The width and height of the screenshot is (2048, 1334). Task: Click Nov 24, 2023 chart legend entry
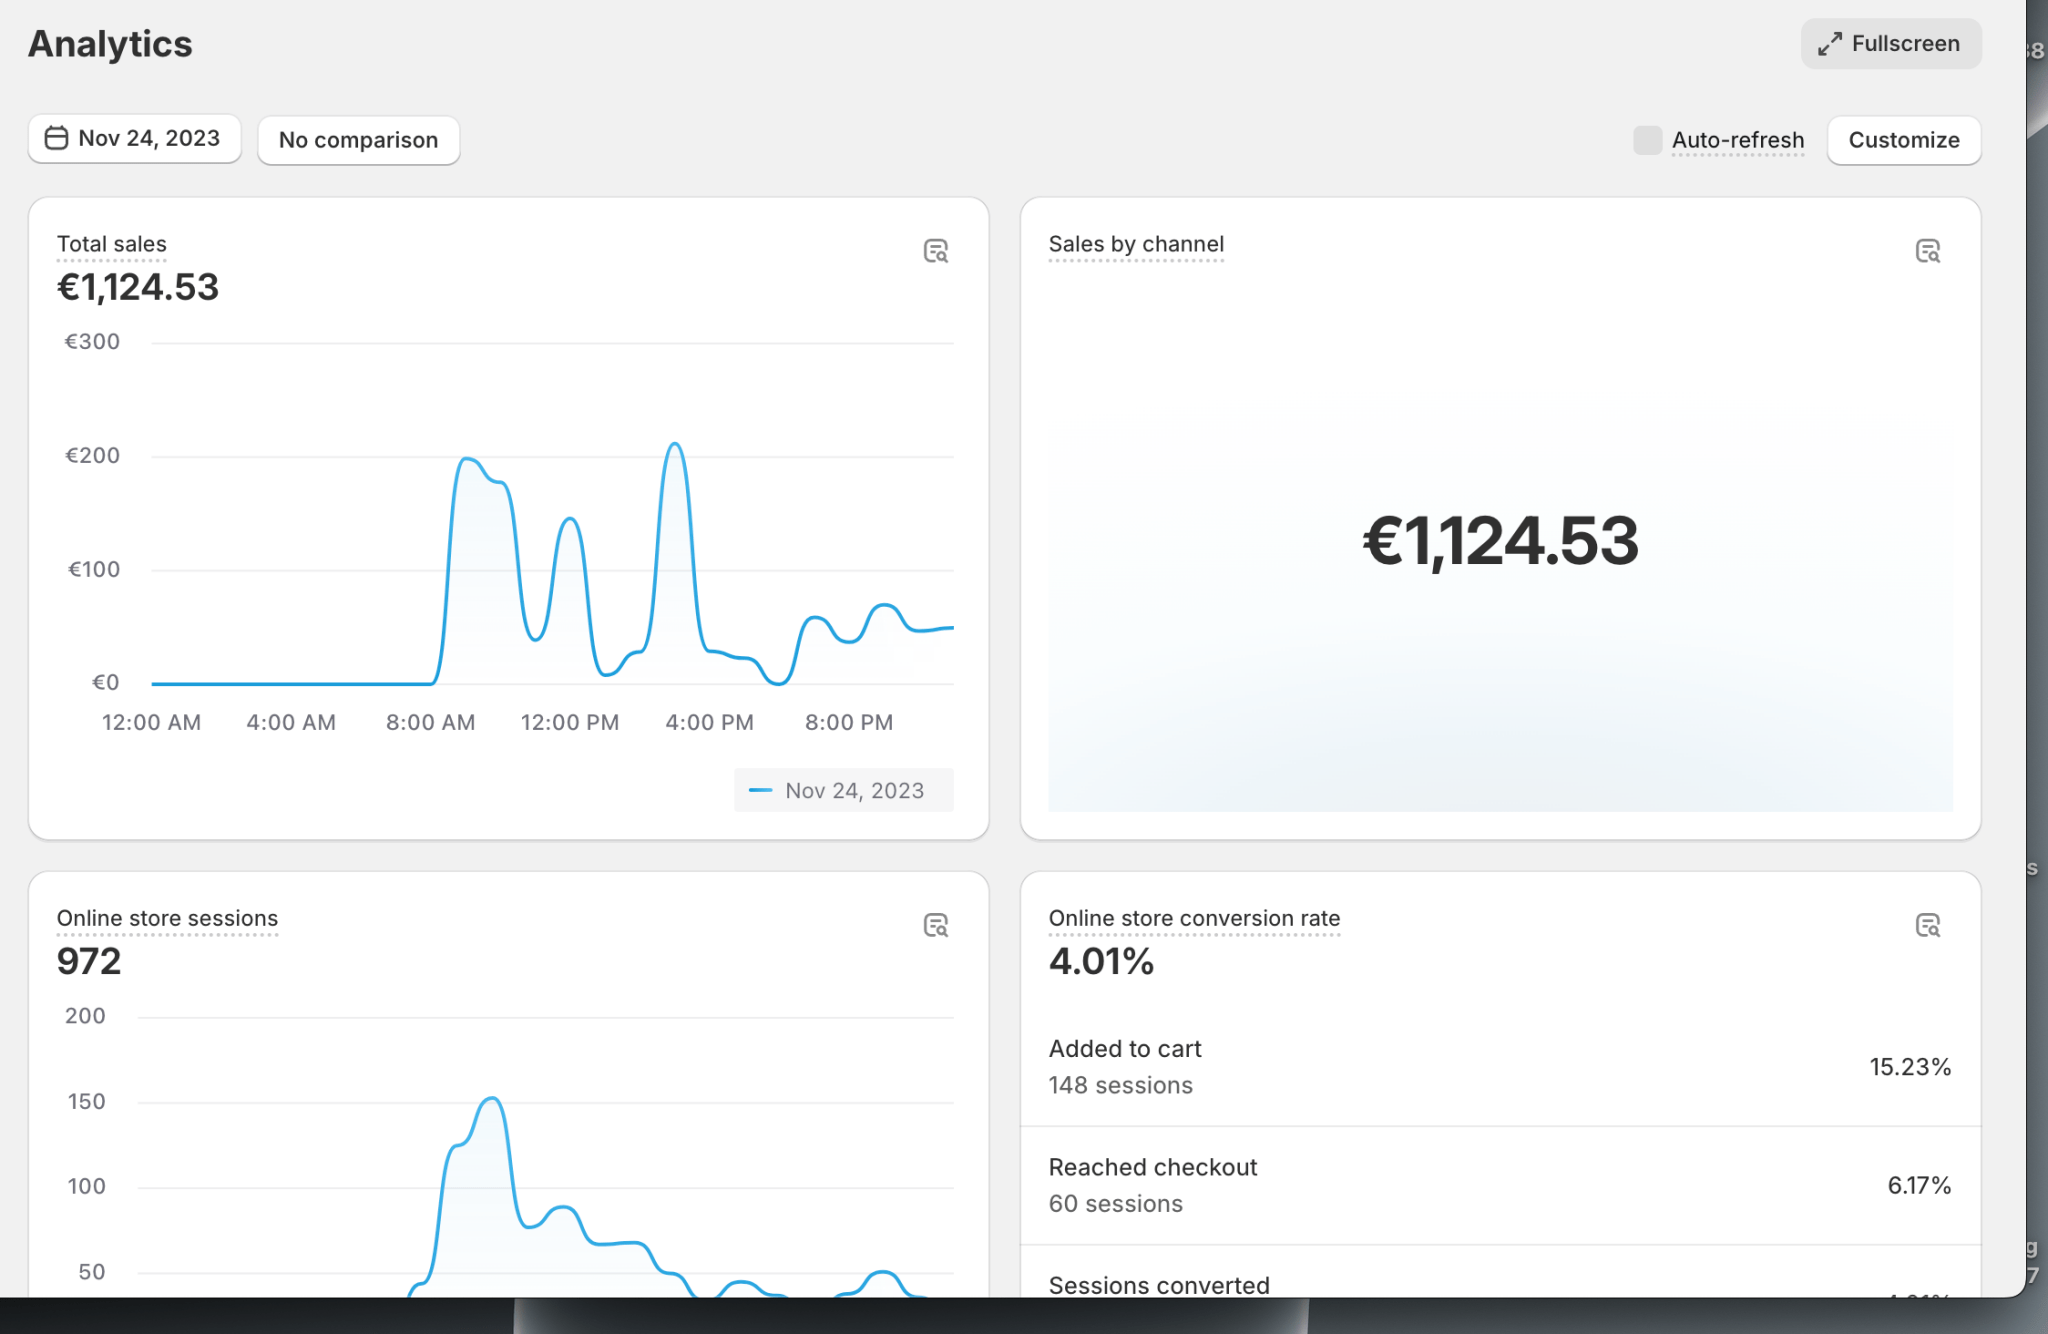coord(843,790)
